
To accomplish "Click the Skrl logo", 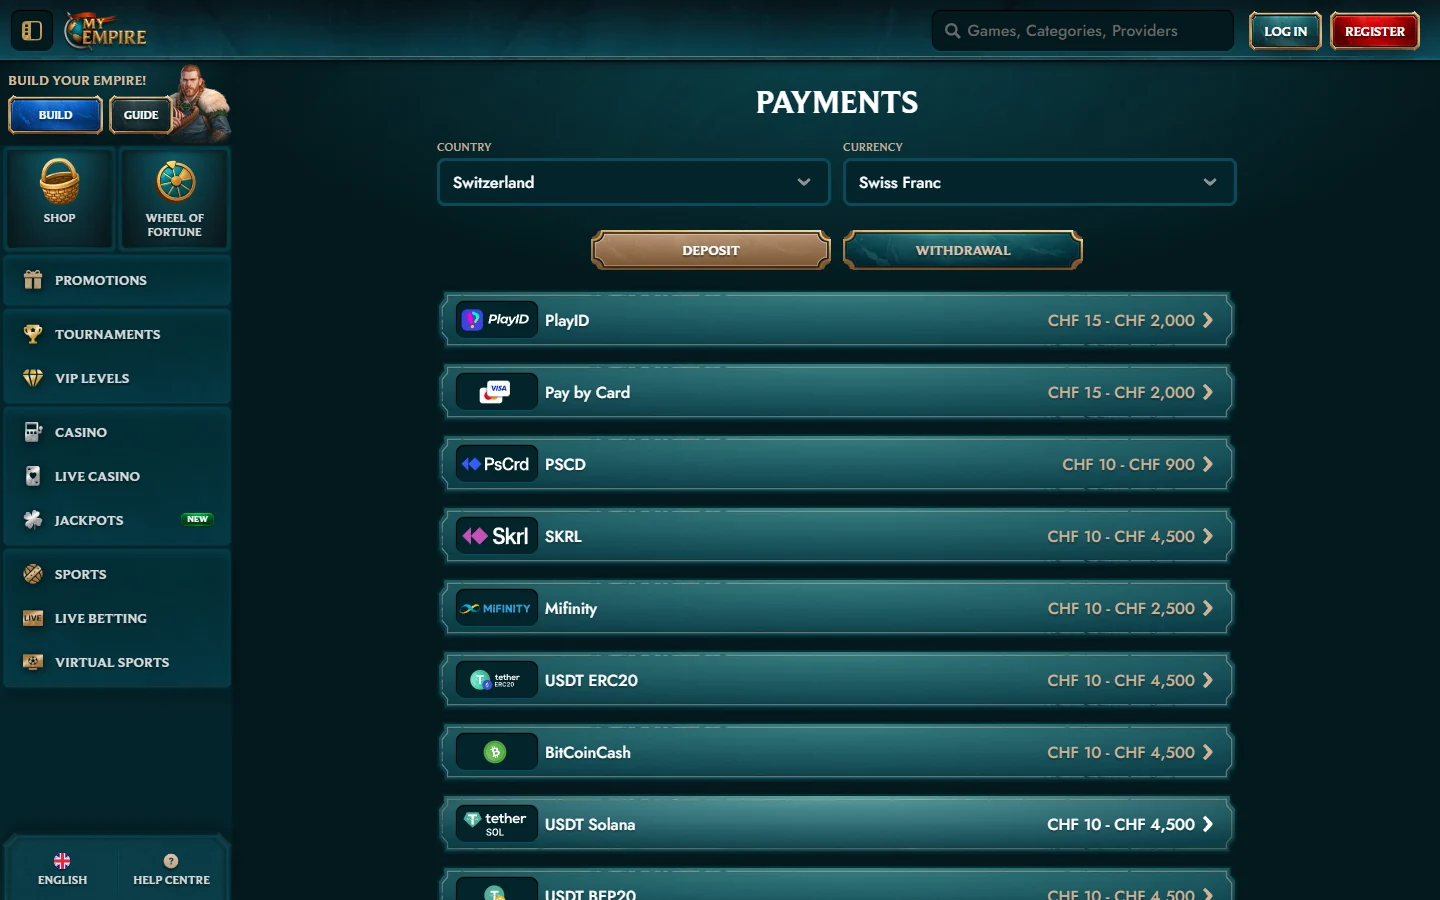I will (x=497, y=536).
